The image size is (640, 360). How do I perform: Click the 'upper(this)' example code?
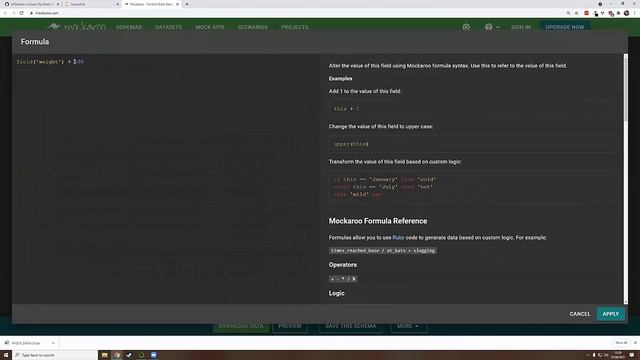point(473,144)
